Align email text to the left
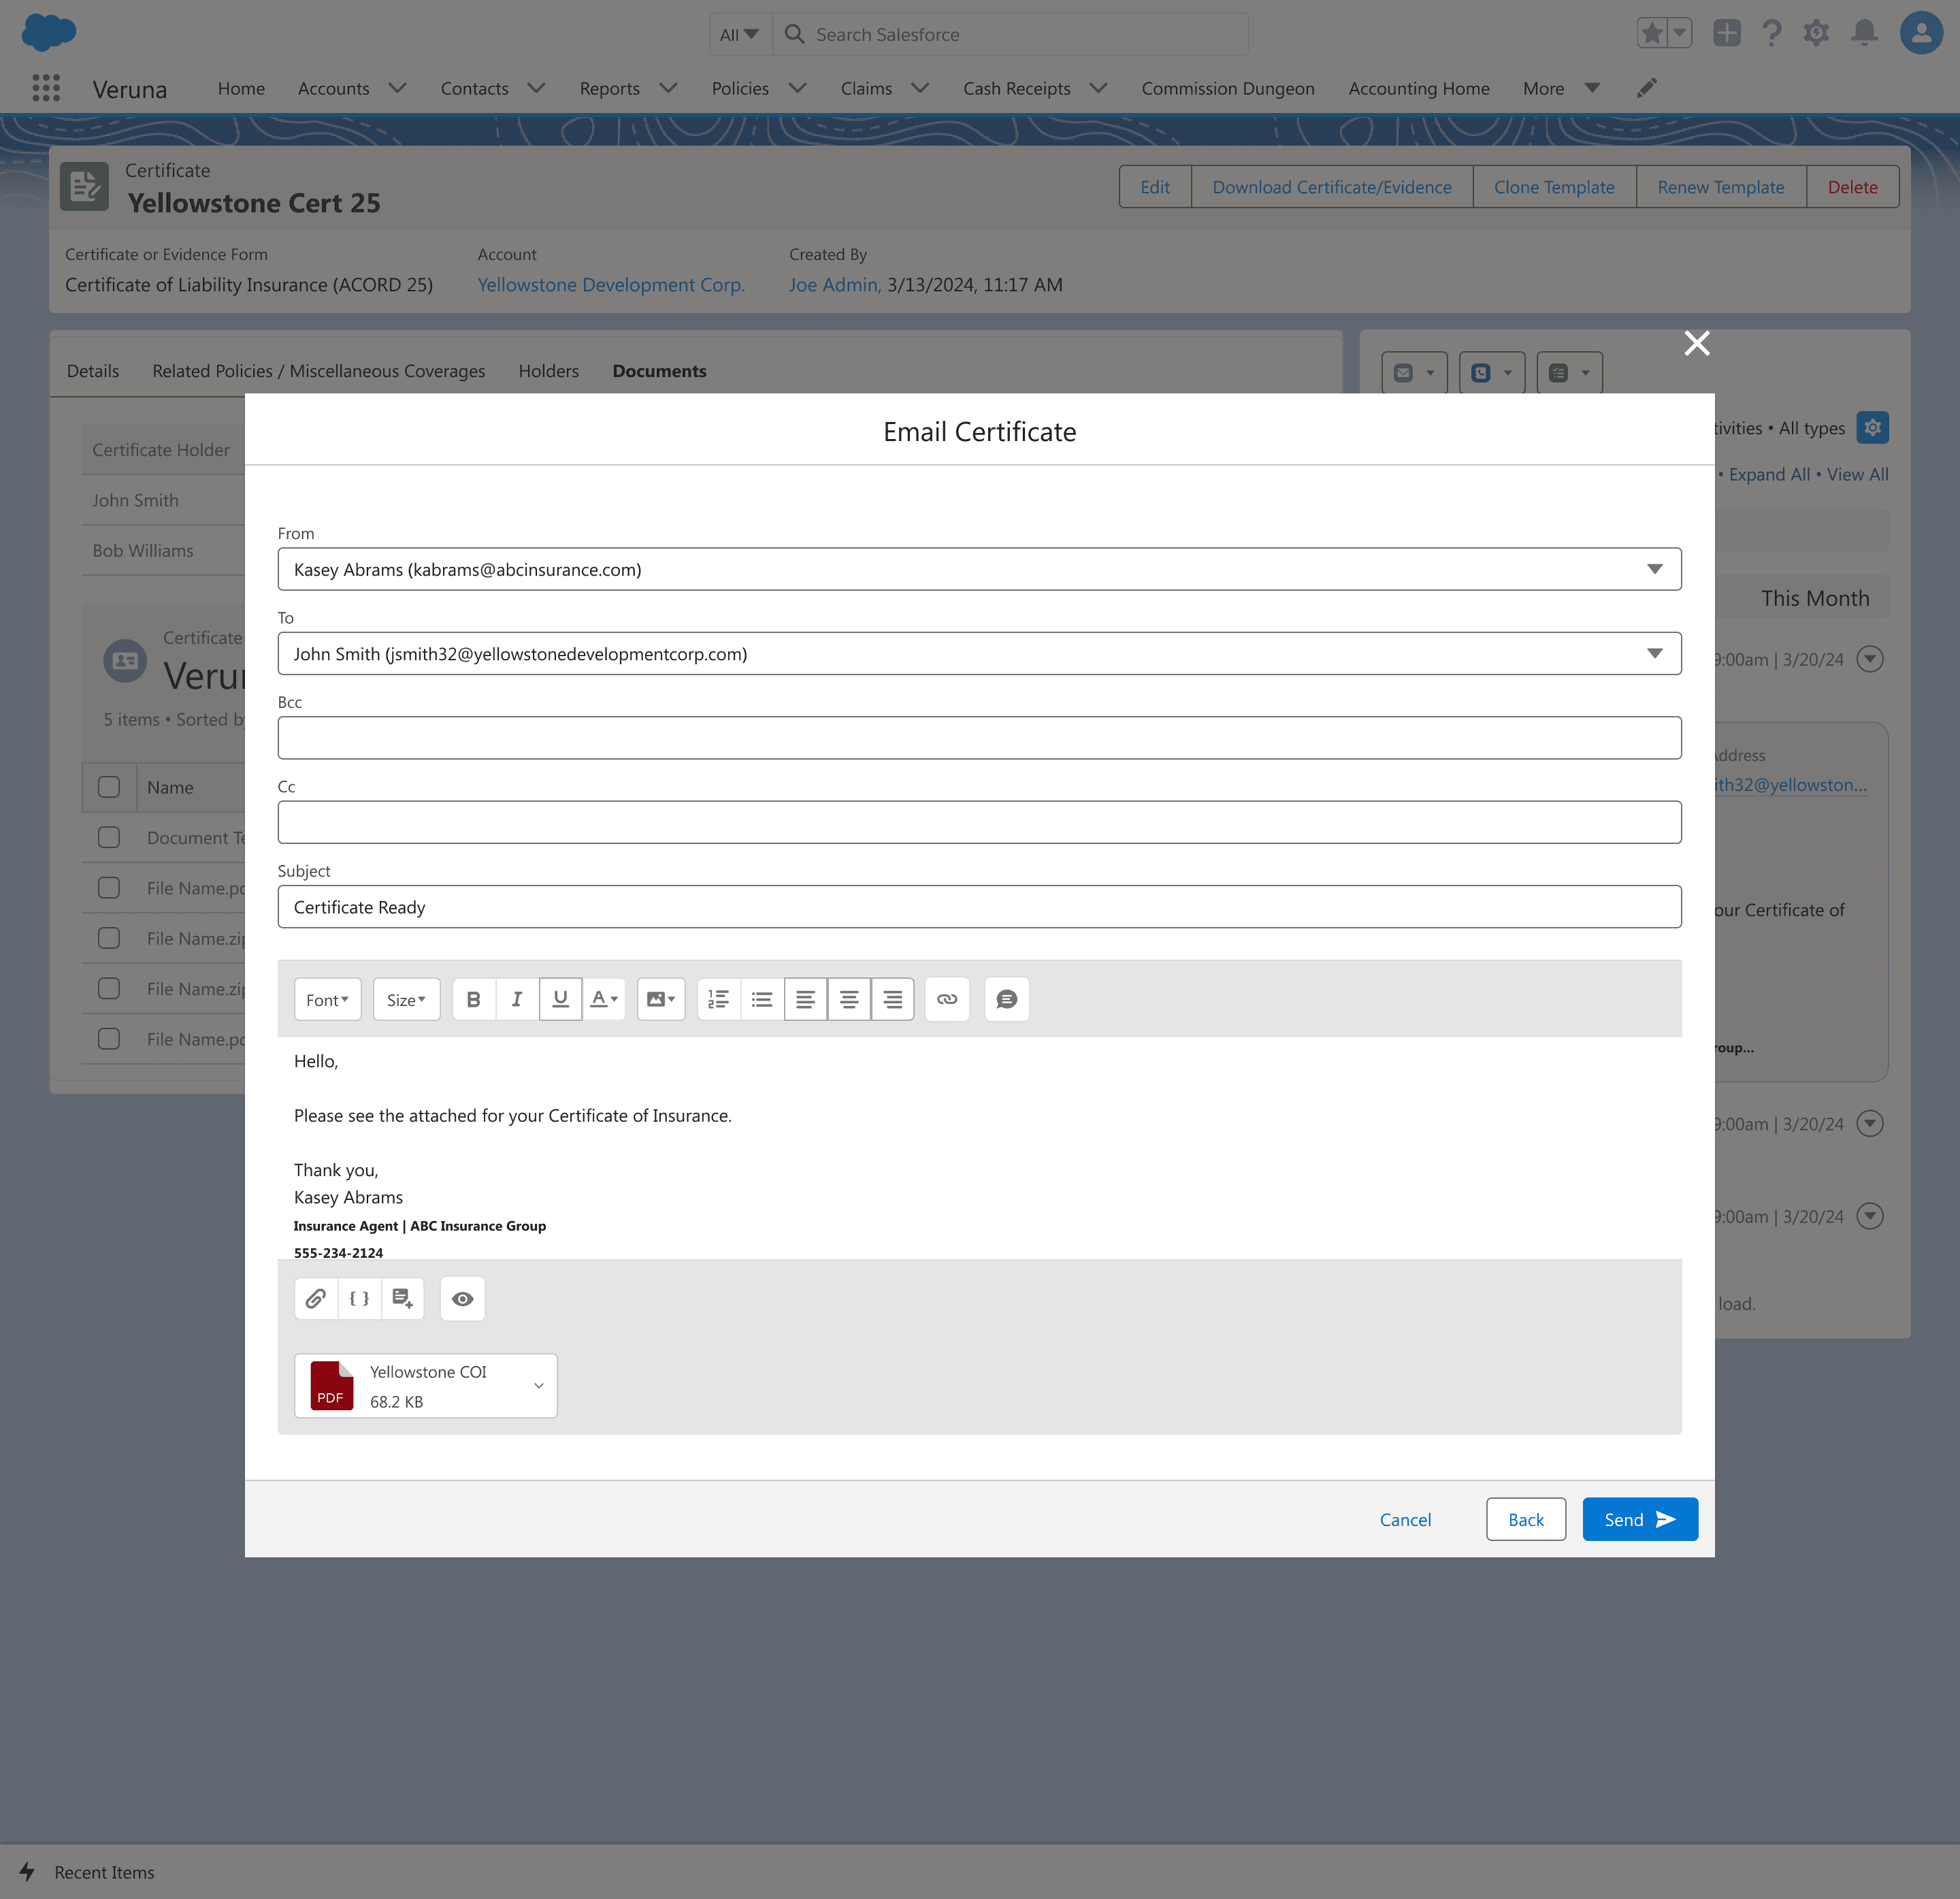This screenshot has width=1960, height=1899. (x=806, y=999)
